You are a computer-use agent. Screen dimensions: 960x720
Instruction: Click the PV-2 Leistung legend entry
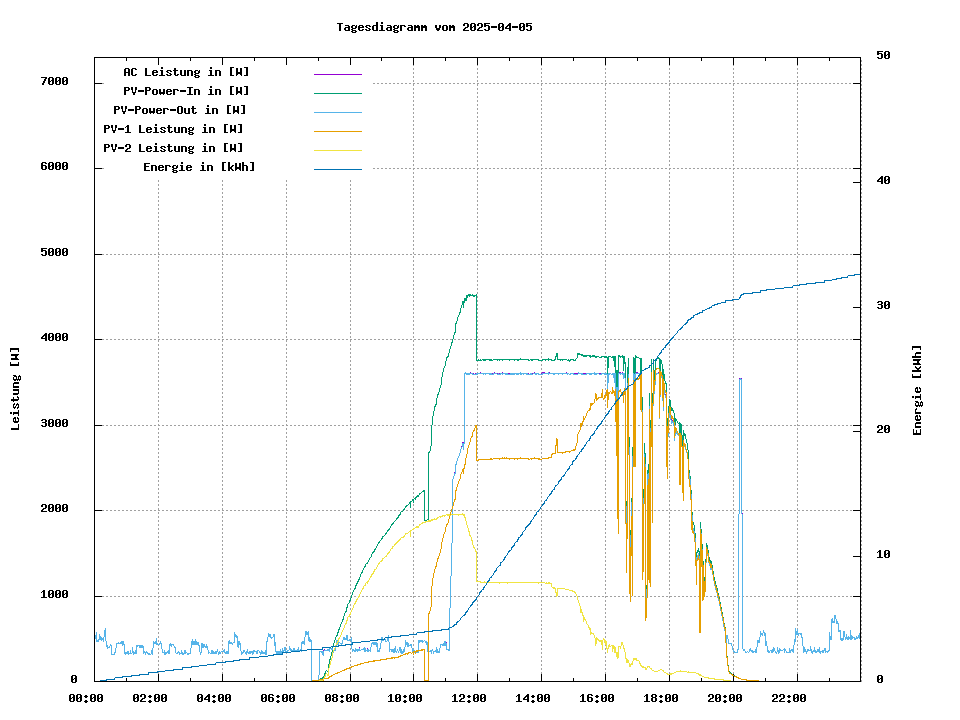point(173,148)
